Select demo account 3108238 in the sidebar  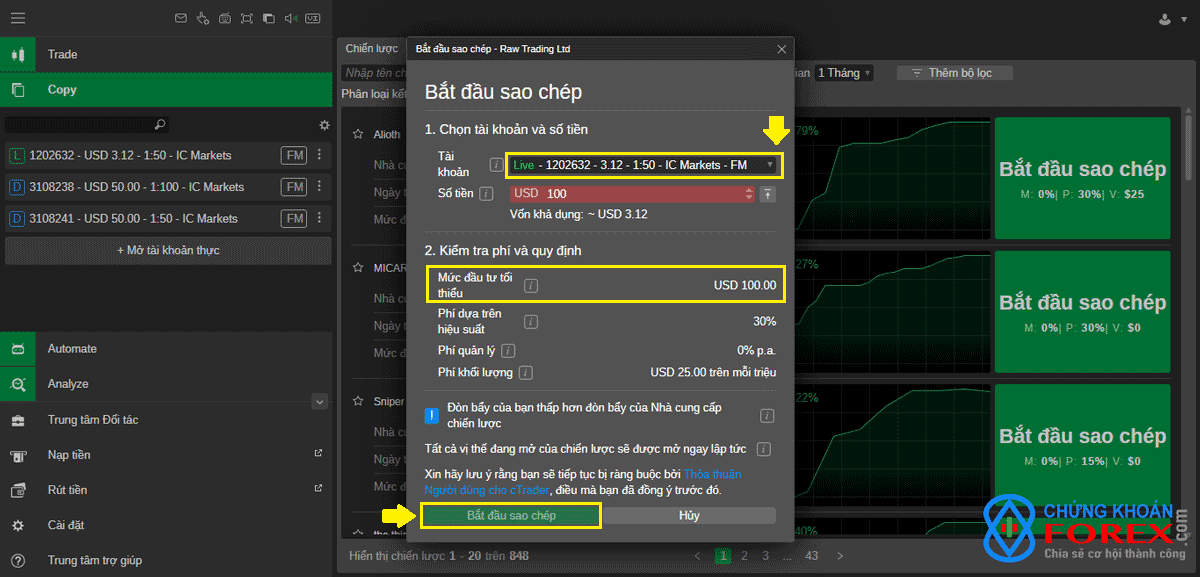[x=167, y=187]
